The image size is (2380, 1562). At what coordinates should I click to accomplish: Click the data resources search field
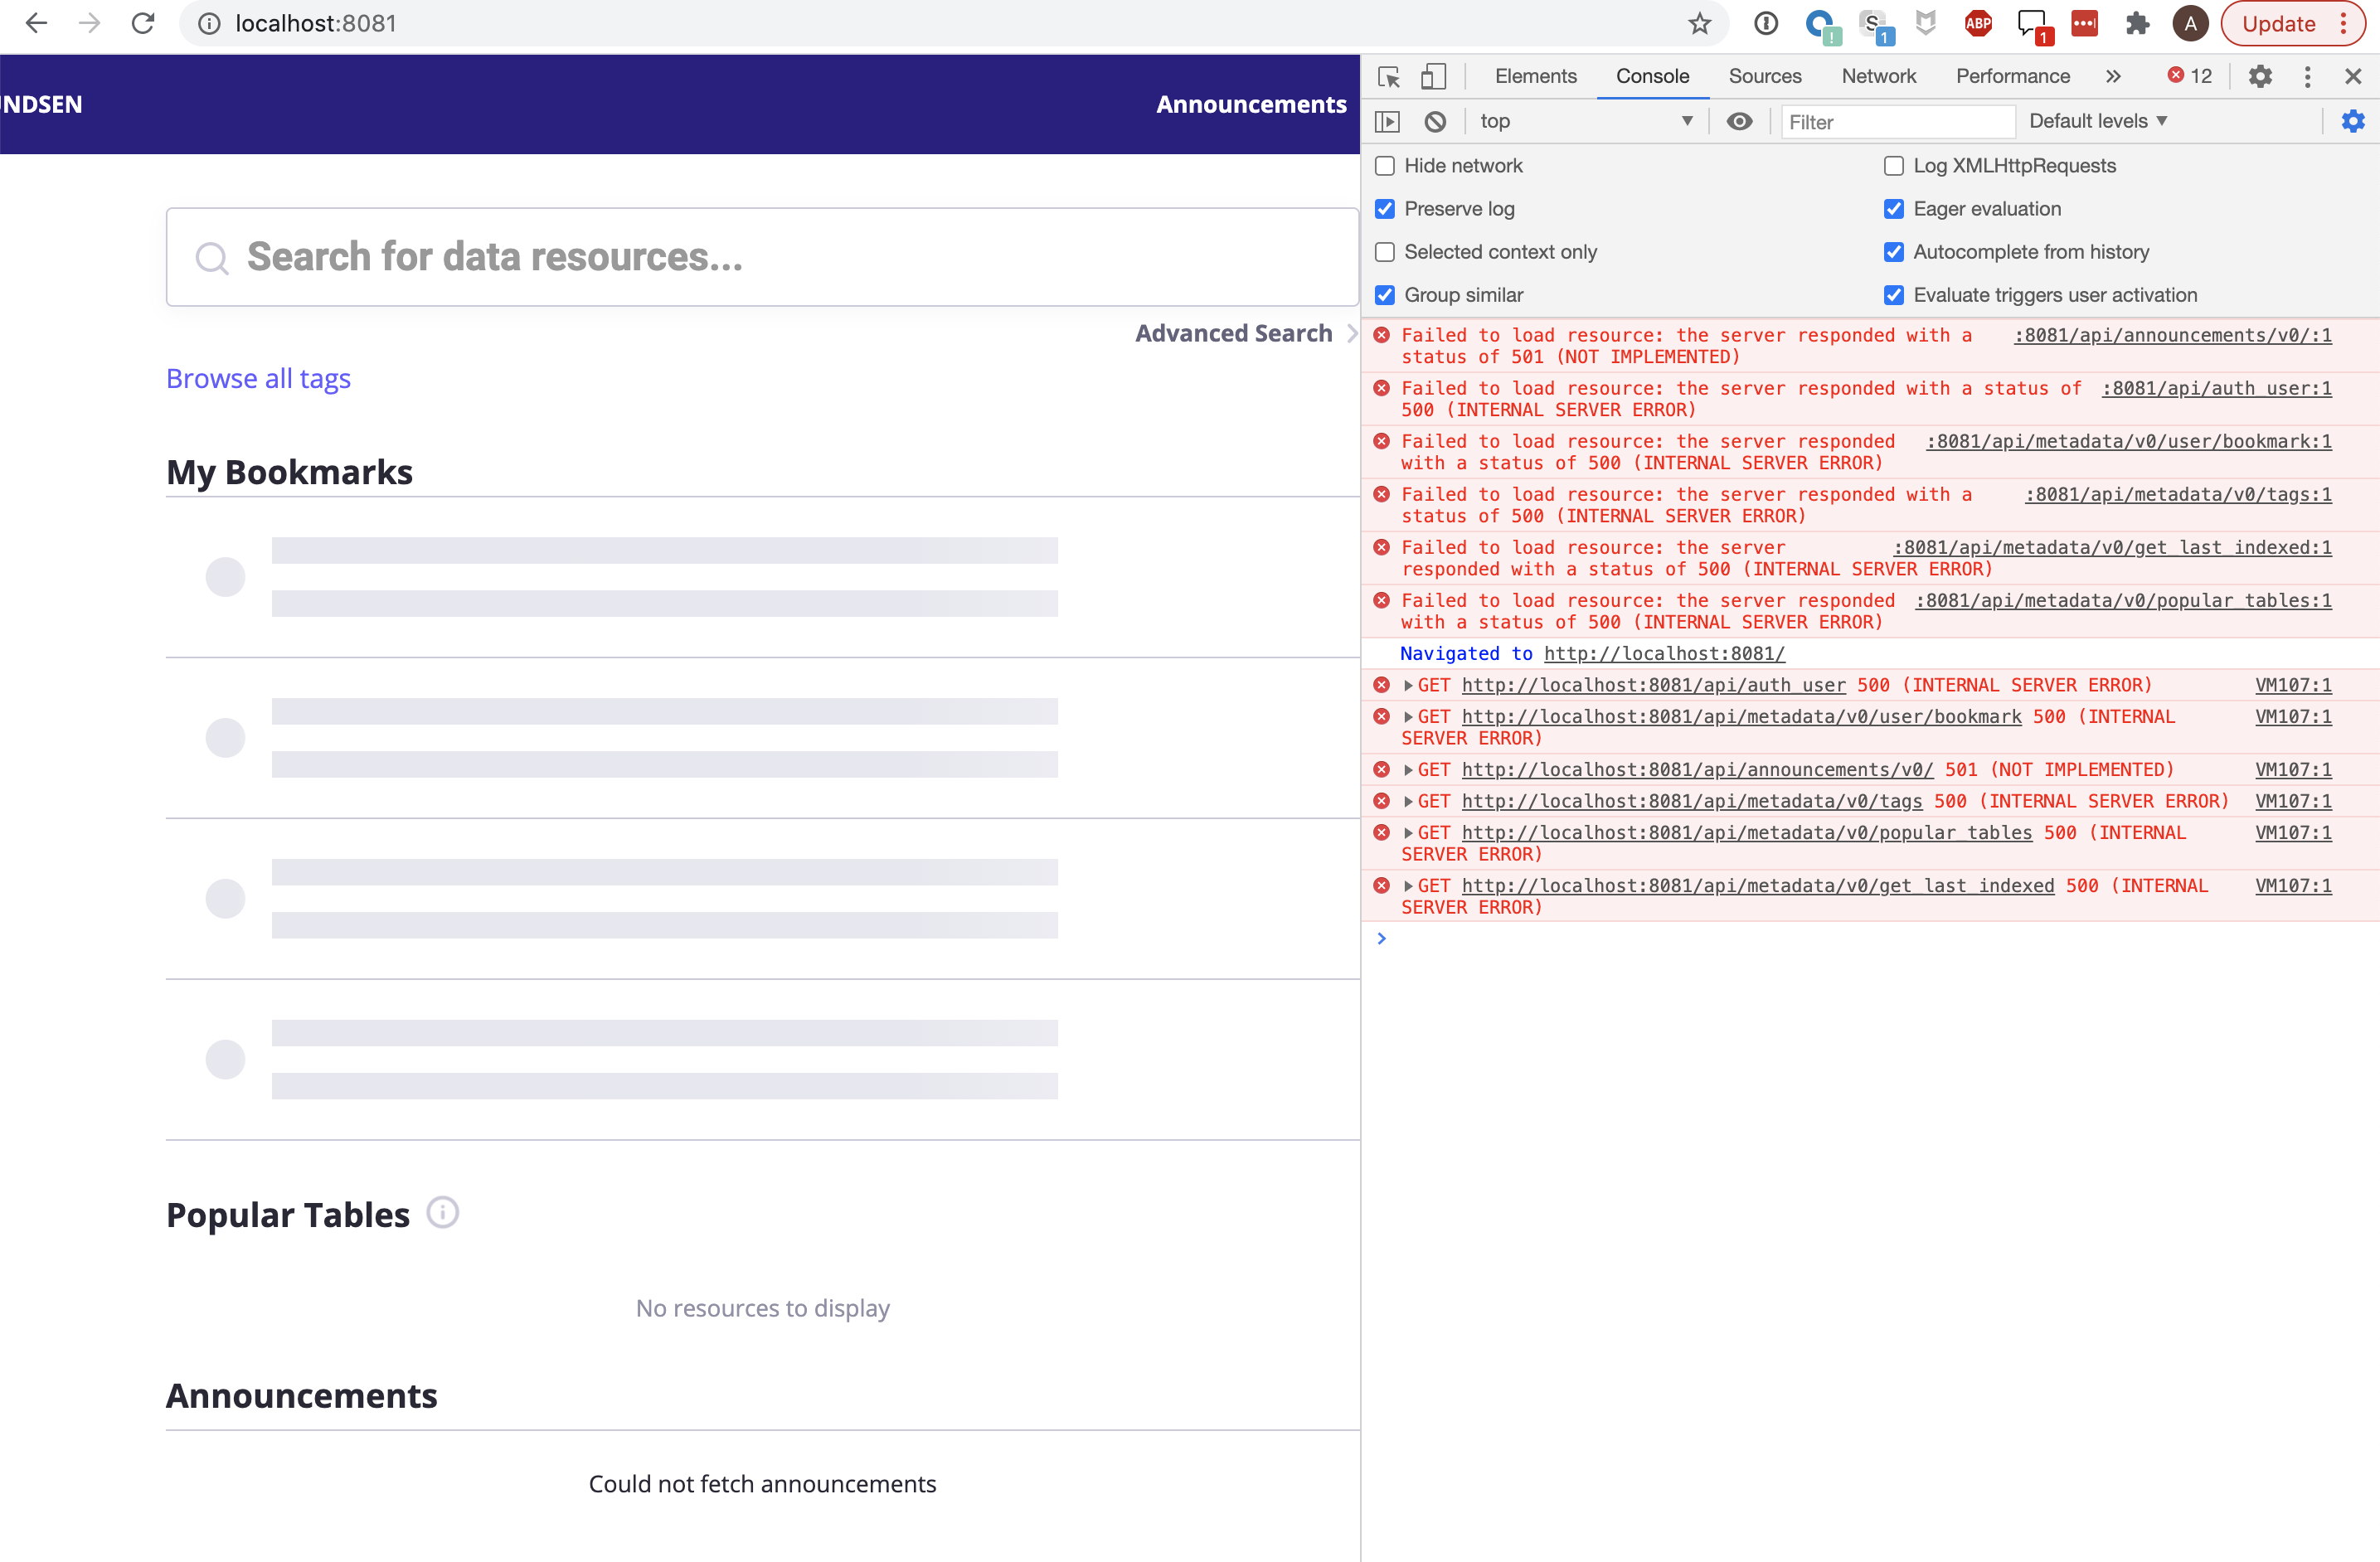coord(762,257)
